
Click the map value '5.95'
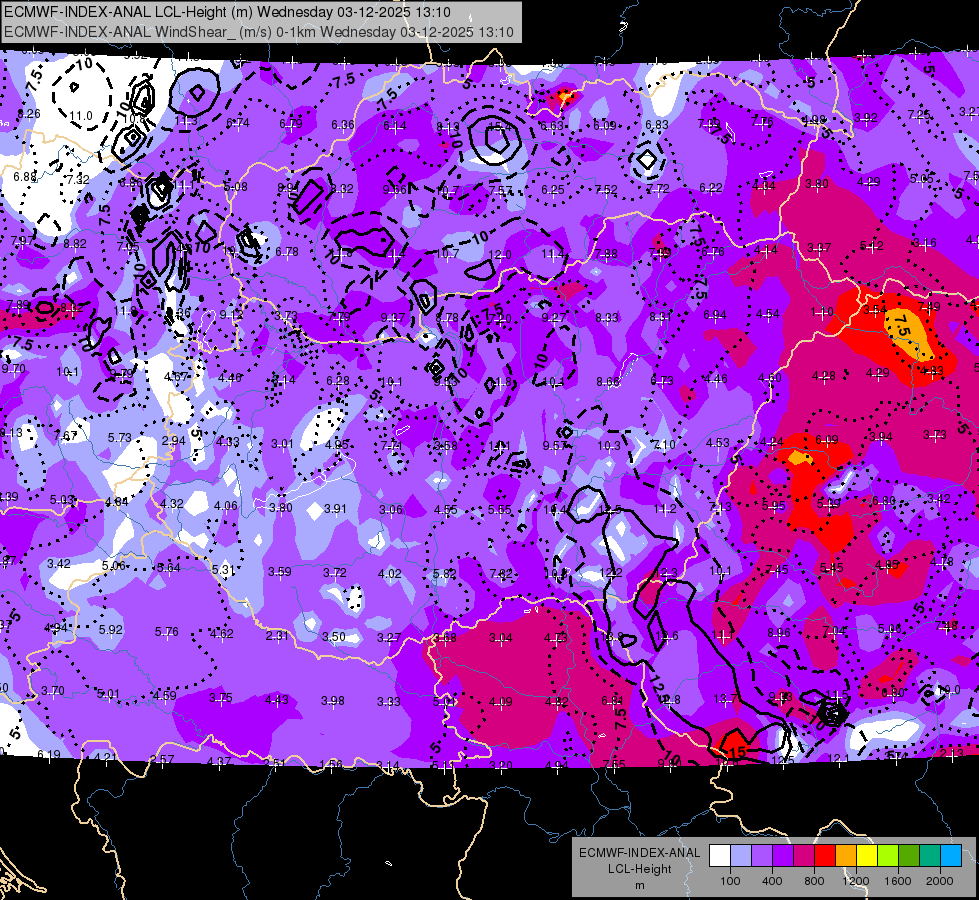pyautogui.click(x=774, y=505)
